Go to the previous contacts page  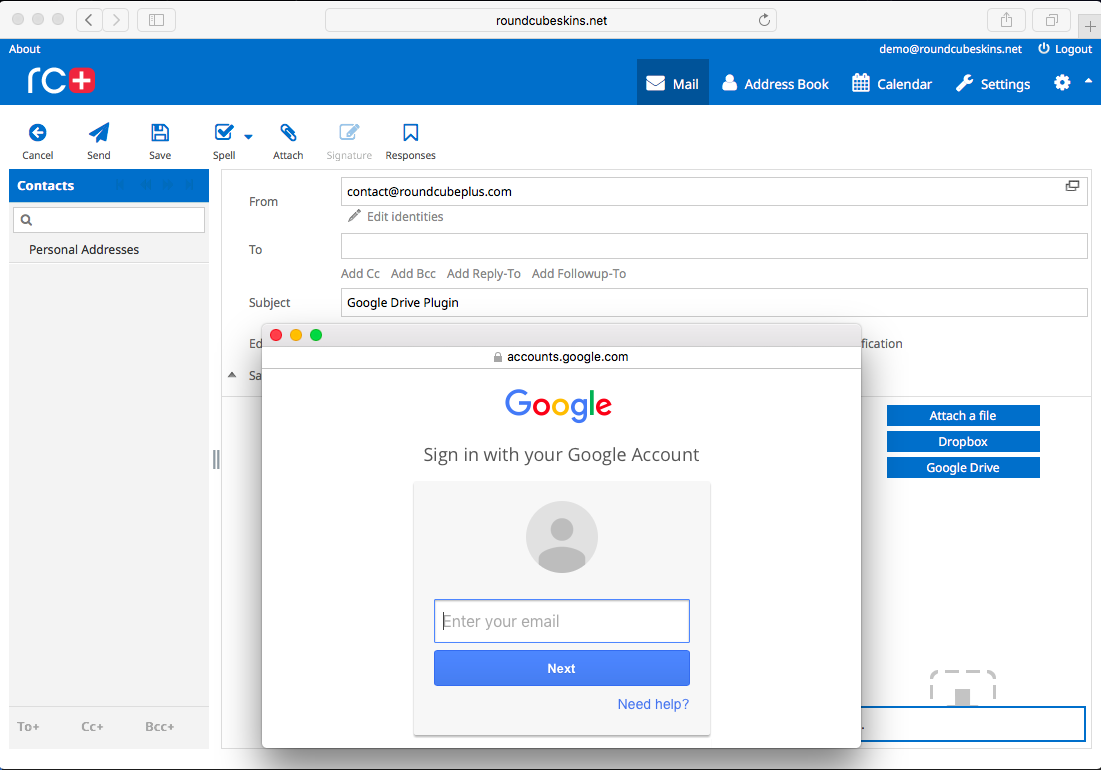point(145,185)
